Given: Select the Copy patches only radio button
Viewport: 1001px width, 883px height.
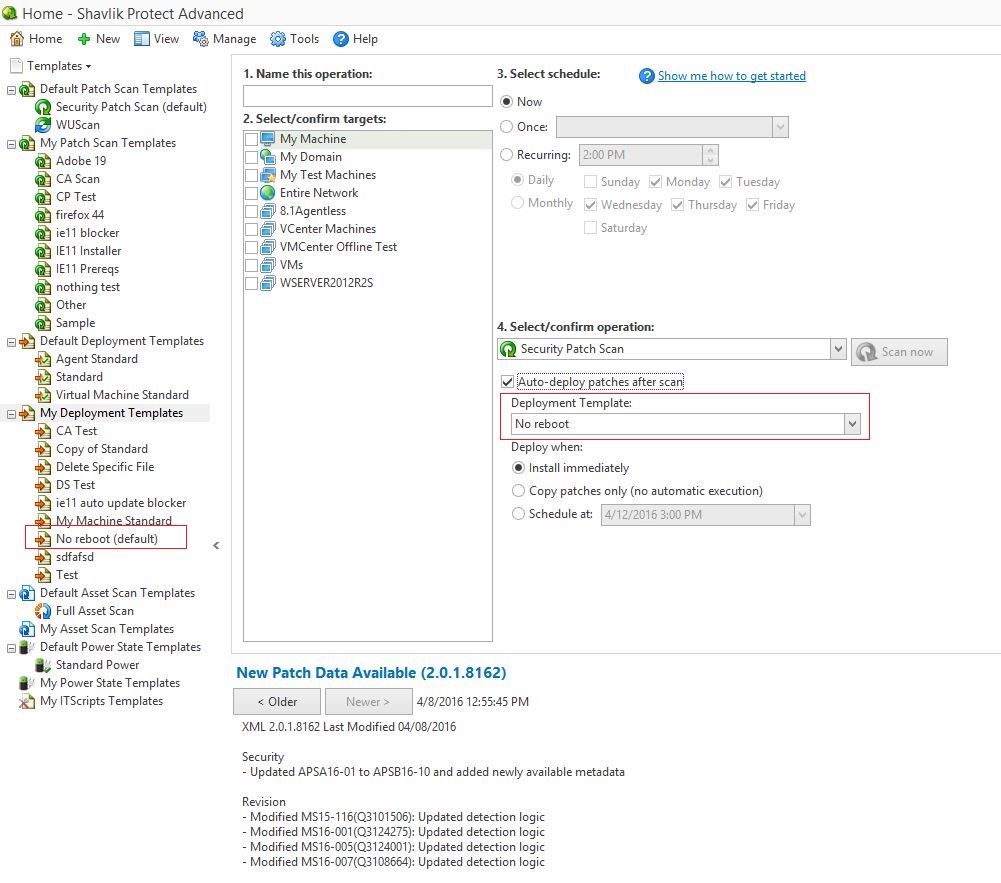Looking at the screenshot, I should (x=518, y=490).
